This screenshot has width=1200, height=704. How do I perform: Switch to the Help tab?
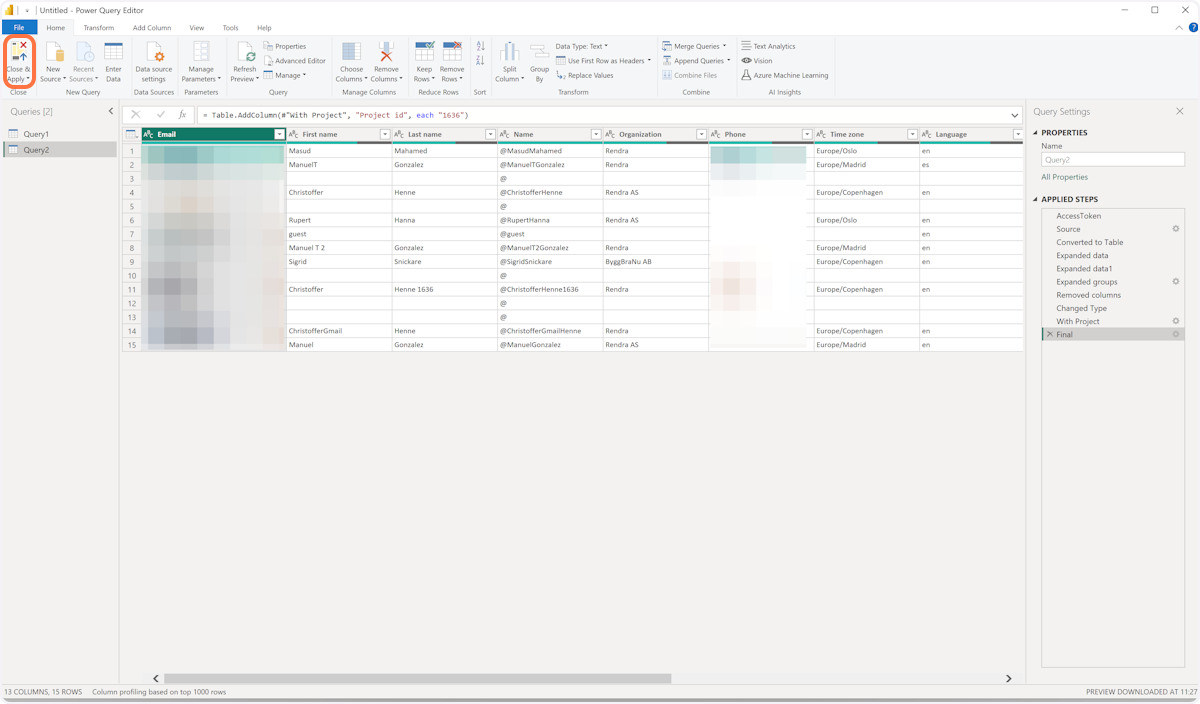click(x=264, y=28)
